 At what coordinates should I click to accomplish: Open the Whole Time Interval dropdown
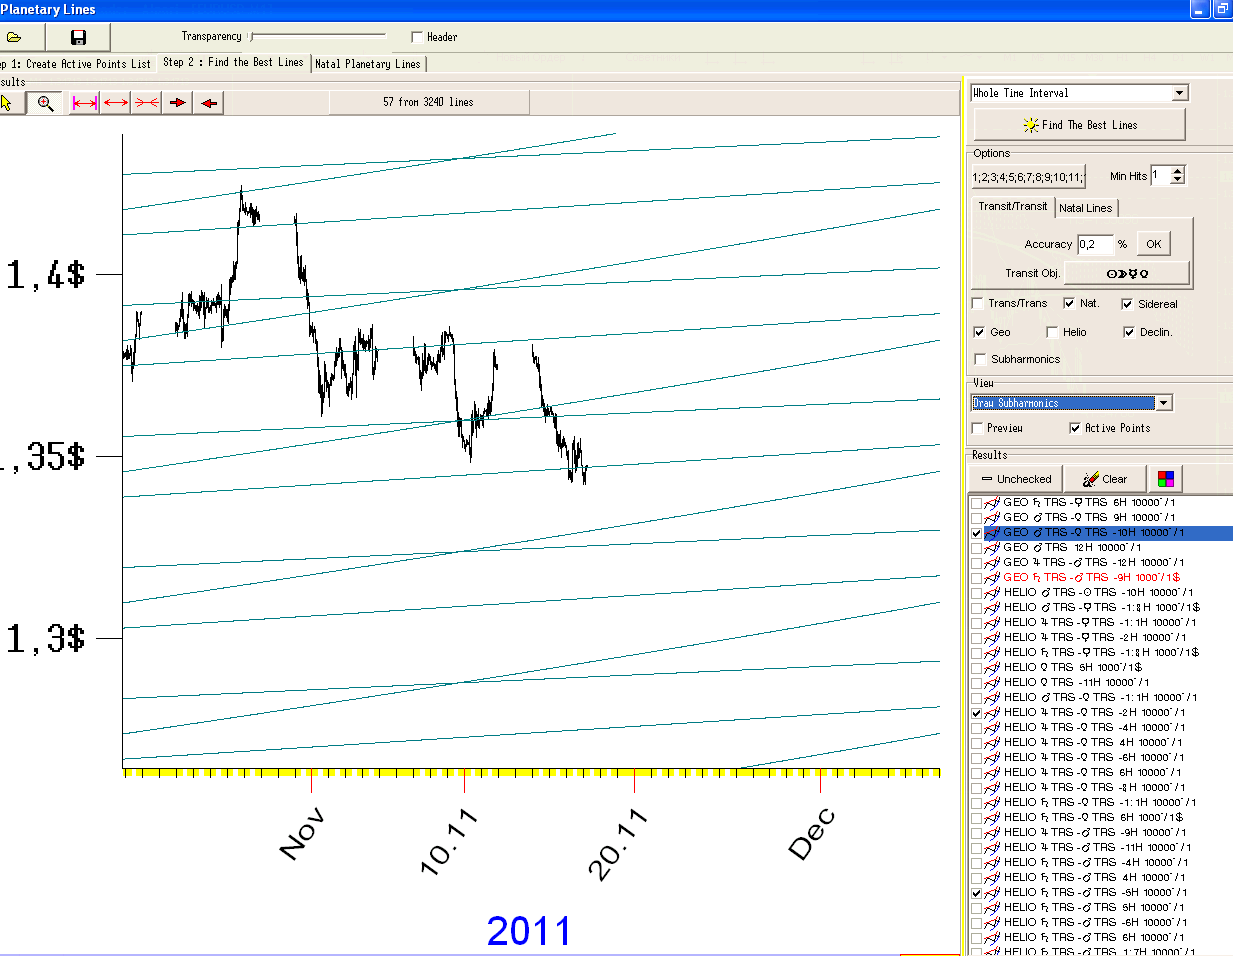pos(1180,93)
